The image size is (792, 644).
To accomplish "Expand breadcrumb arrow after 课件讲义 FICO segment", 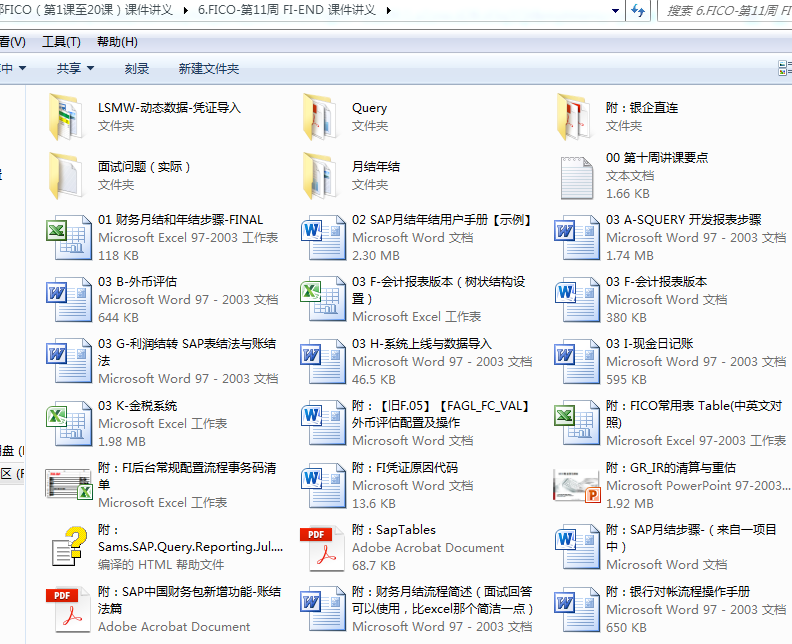I will coord(185,10).
